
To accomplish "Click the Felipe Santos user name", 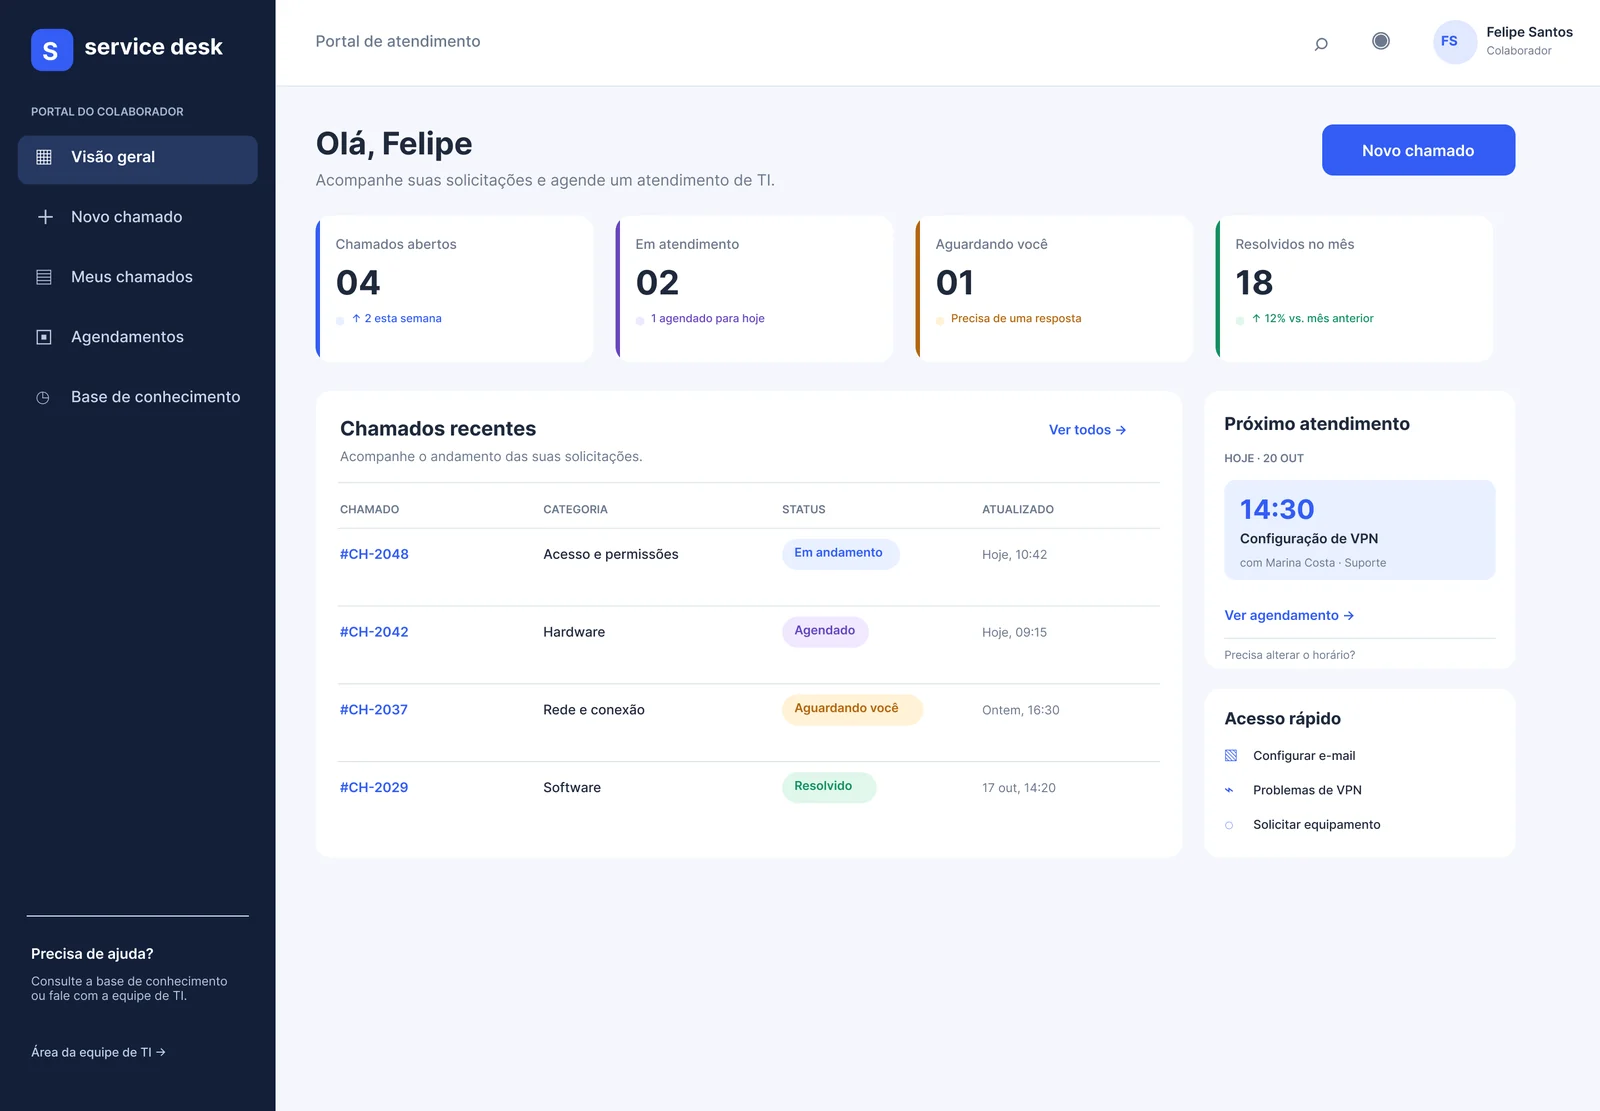I will 1530,32.
